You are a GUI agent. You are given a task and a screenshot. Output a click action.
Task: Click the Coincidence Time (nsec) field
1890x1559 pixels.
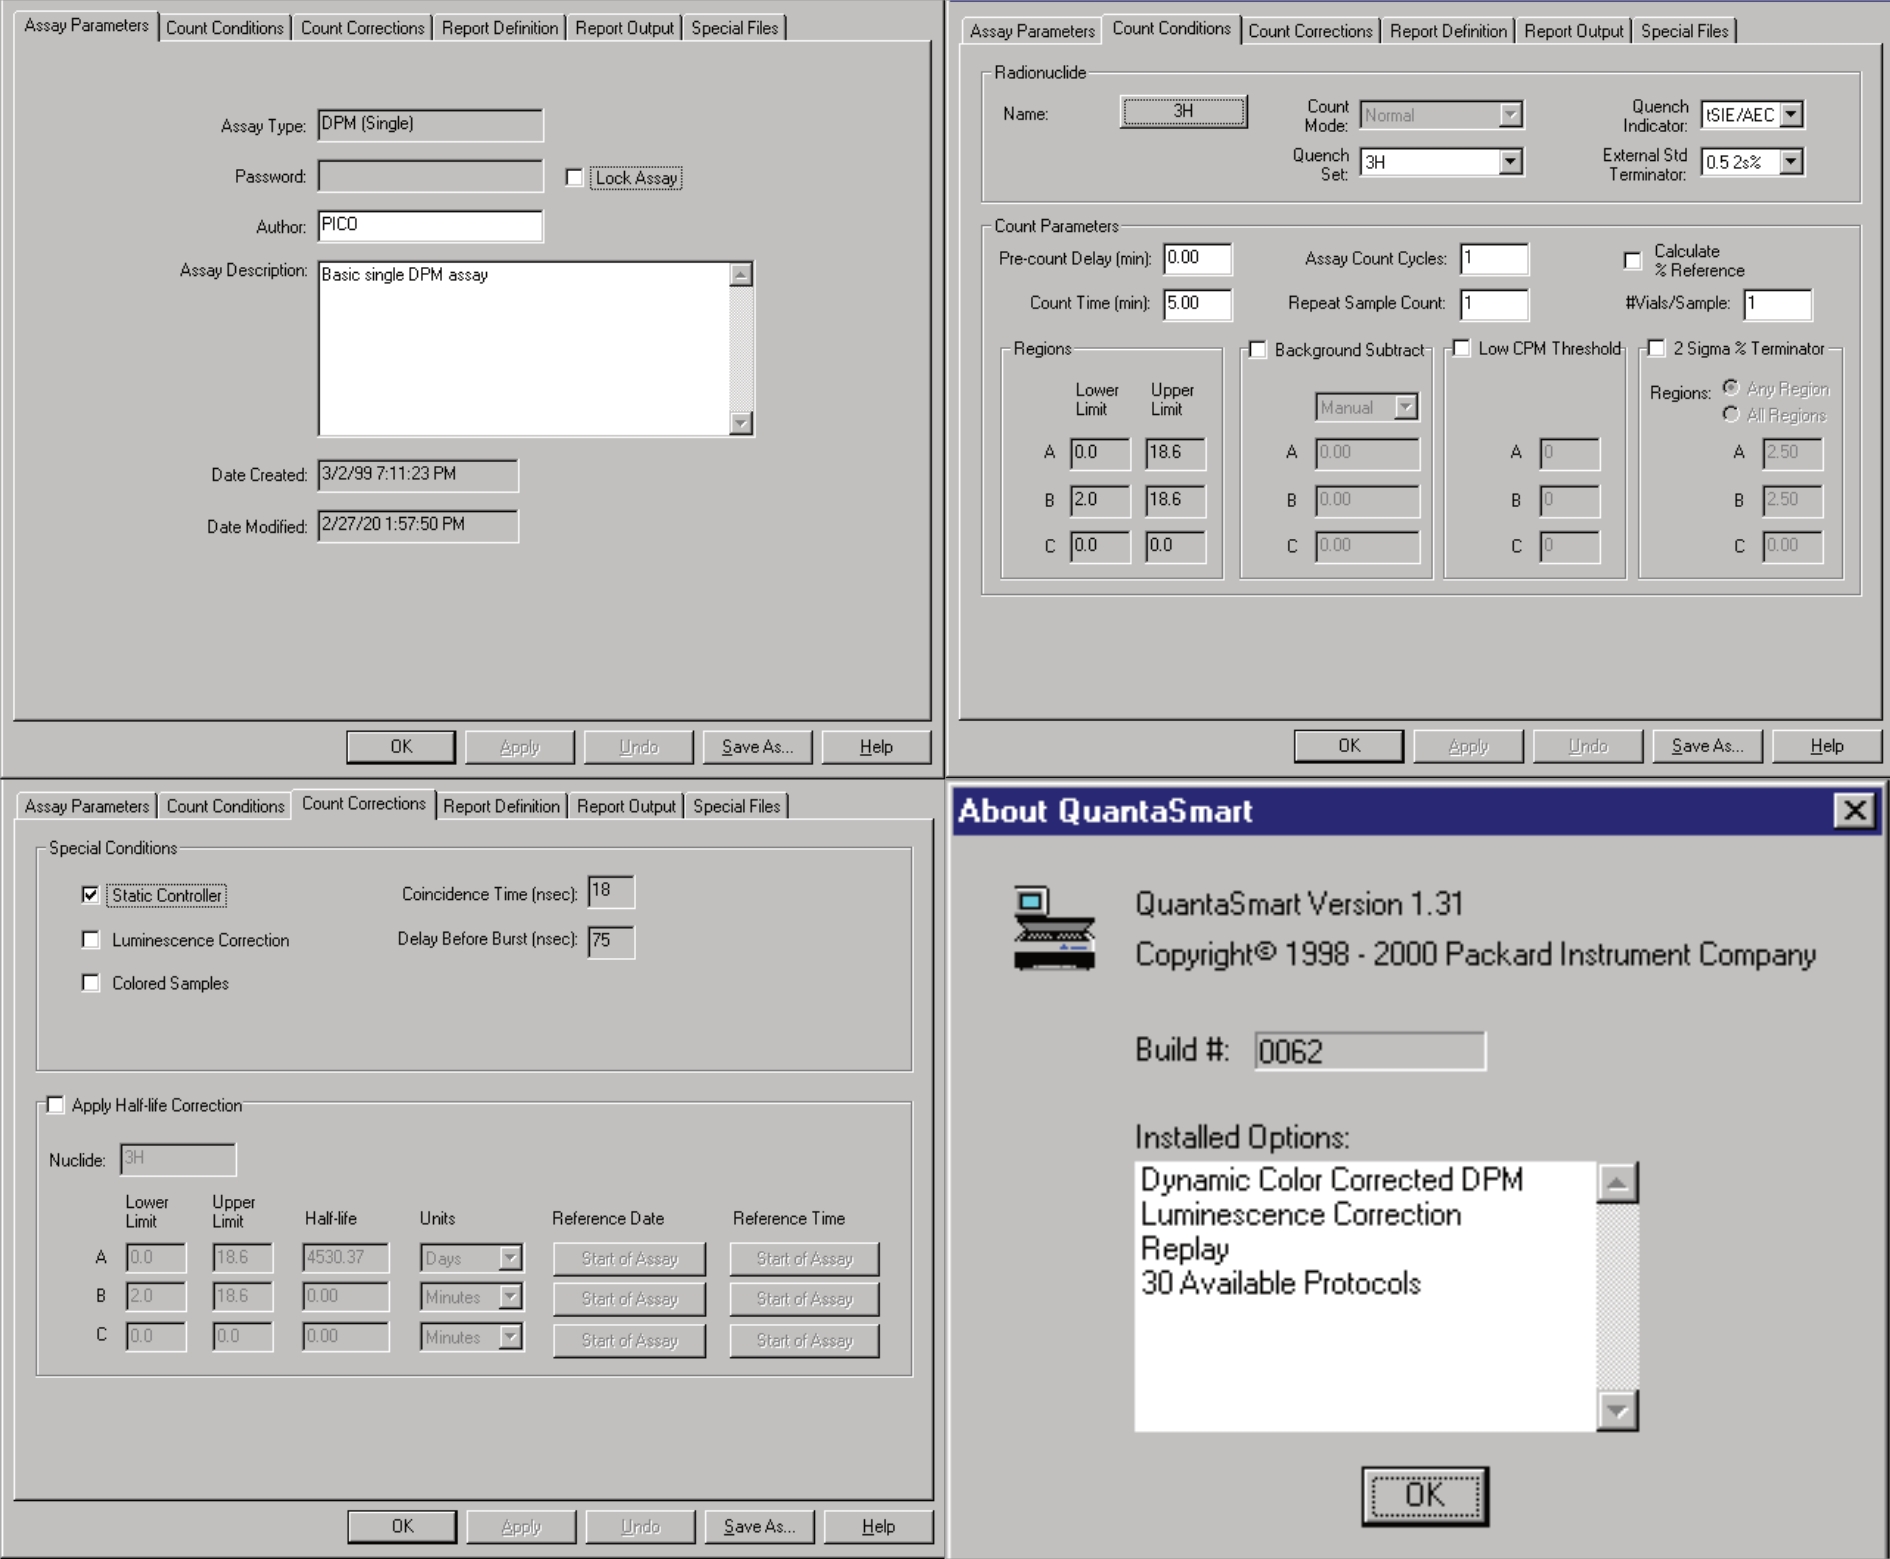tap(610, 891)
